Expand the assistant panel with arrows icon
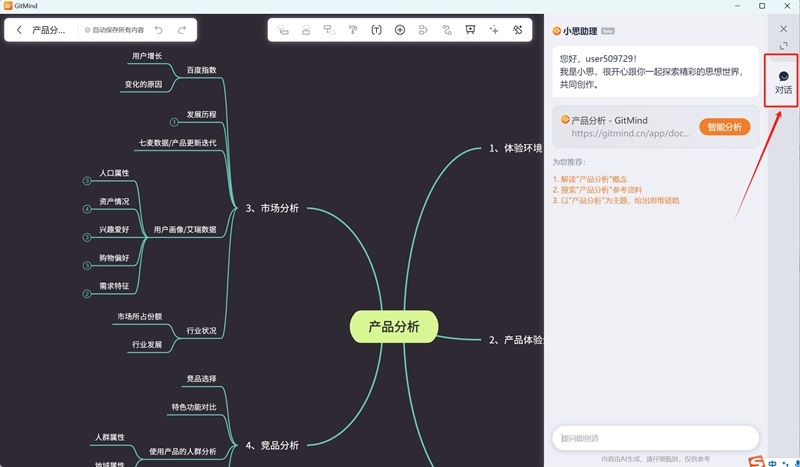 784,46
